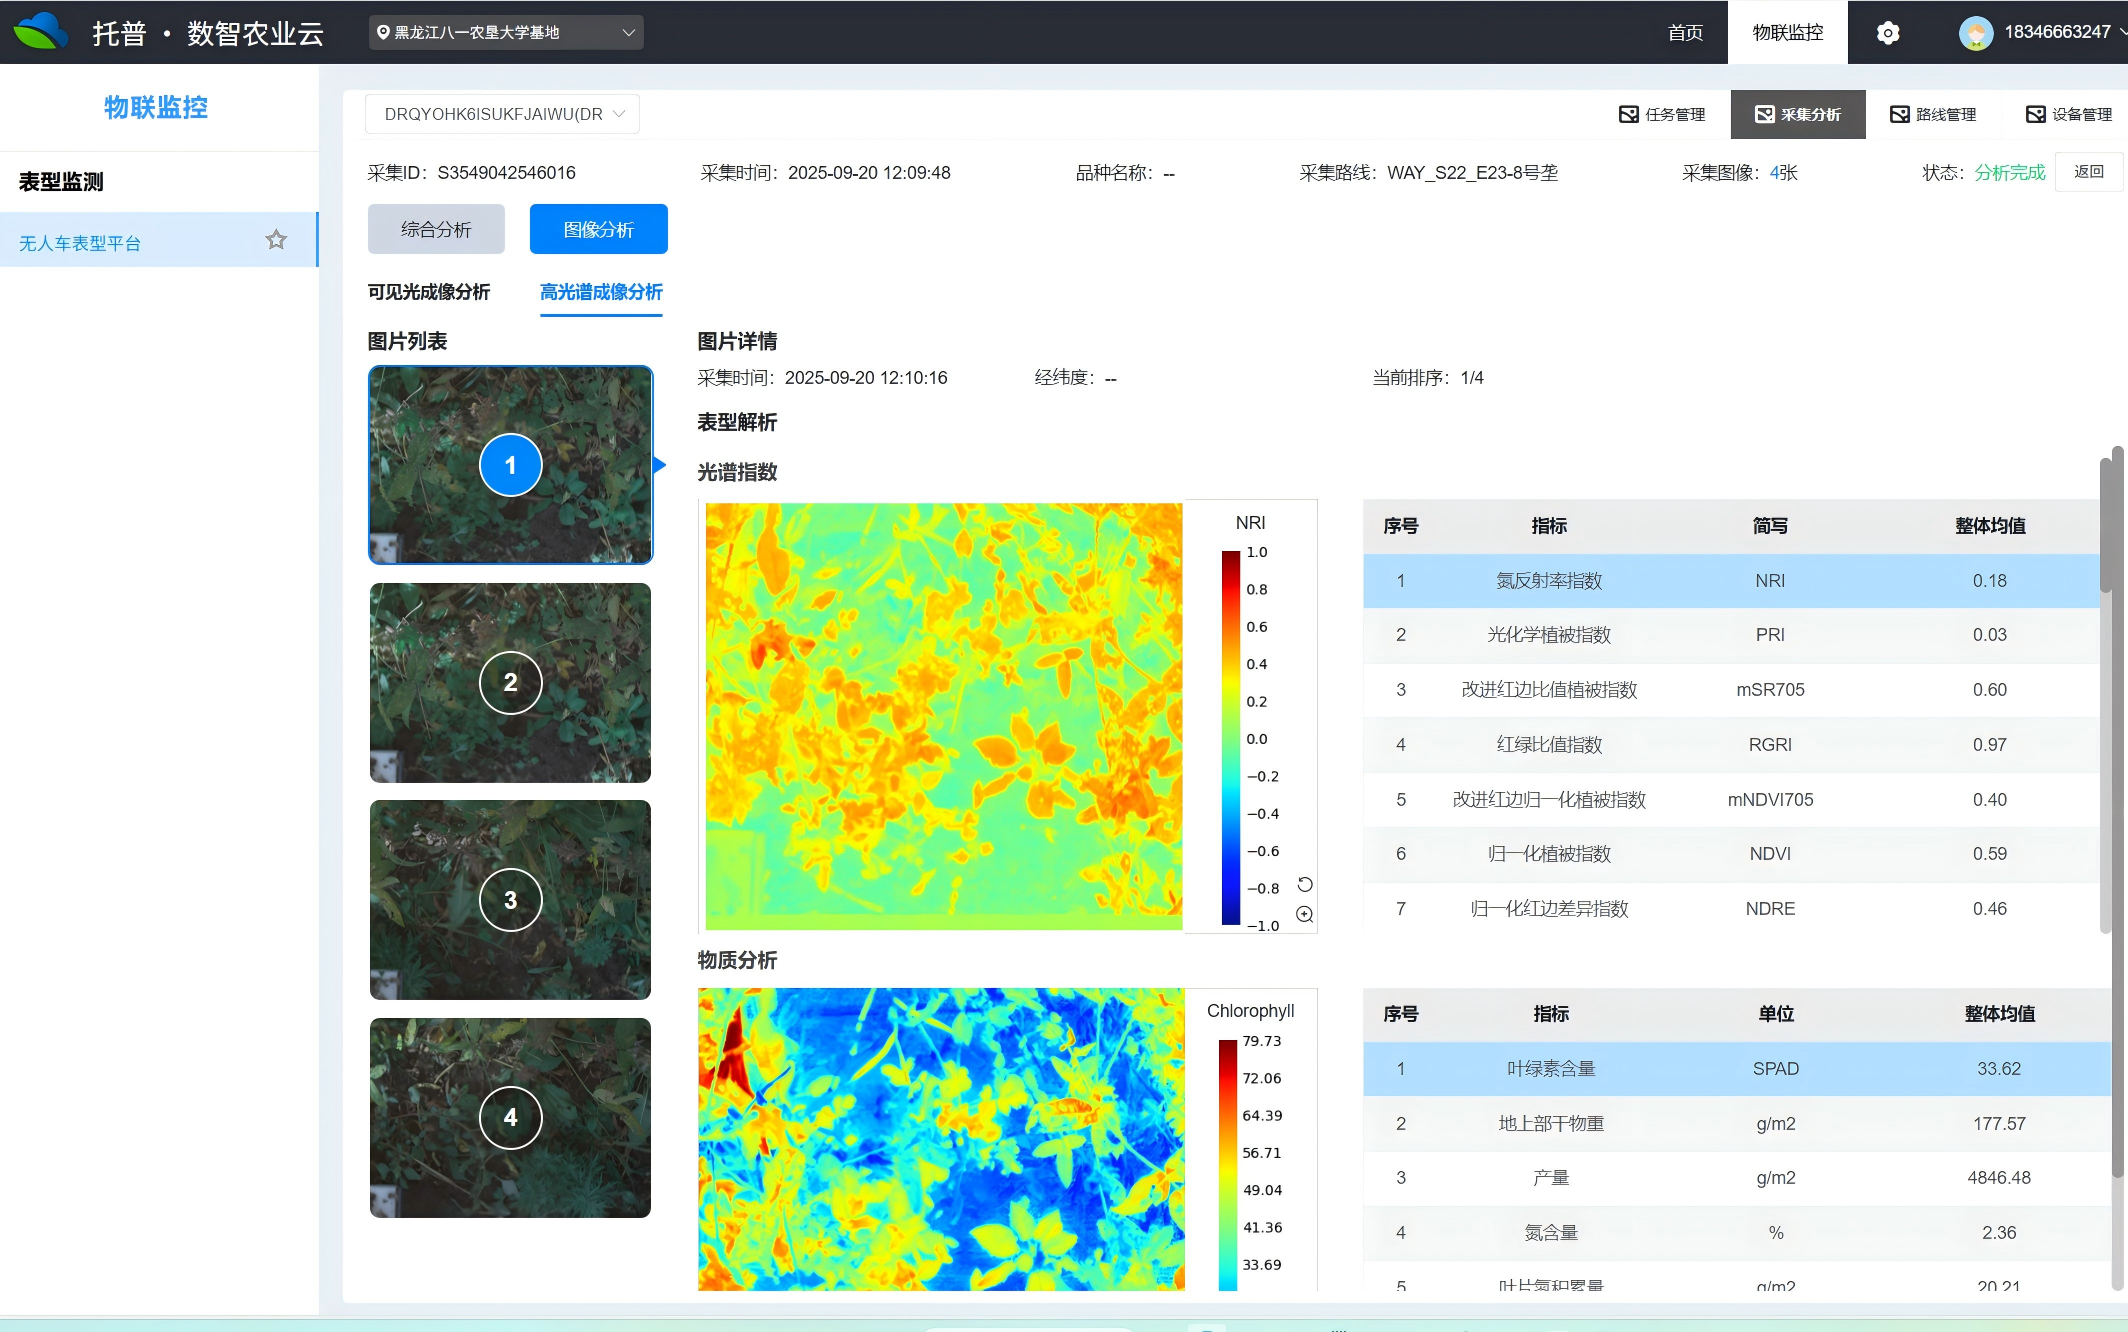Switch to 可见光成像分析 tab
The height and width of the screenshot is (1332, 2128).
(429, 292)
